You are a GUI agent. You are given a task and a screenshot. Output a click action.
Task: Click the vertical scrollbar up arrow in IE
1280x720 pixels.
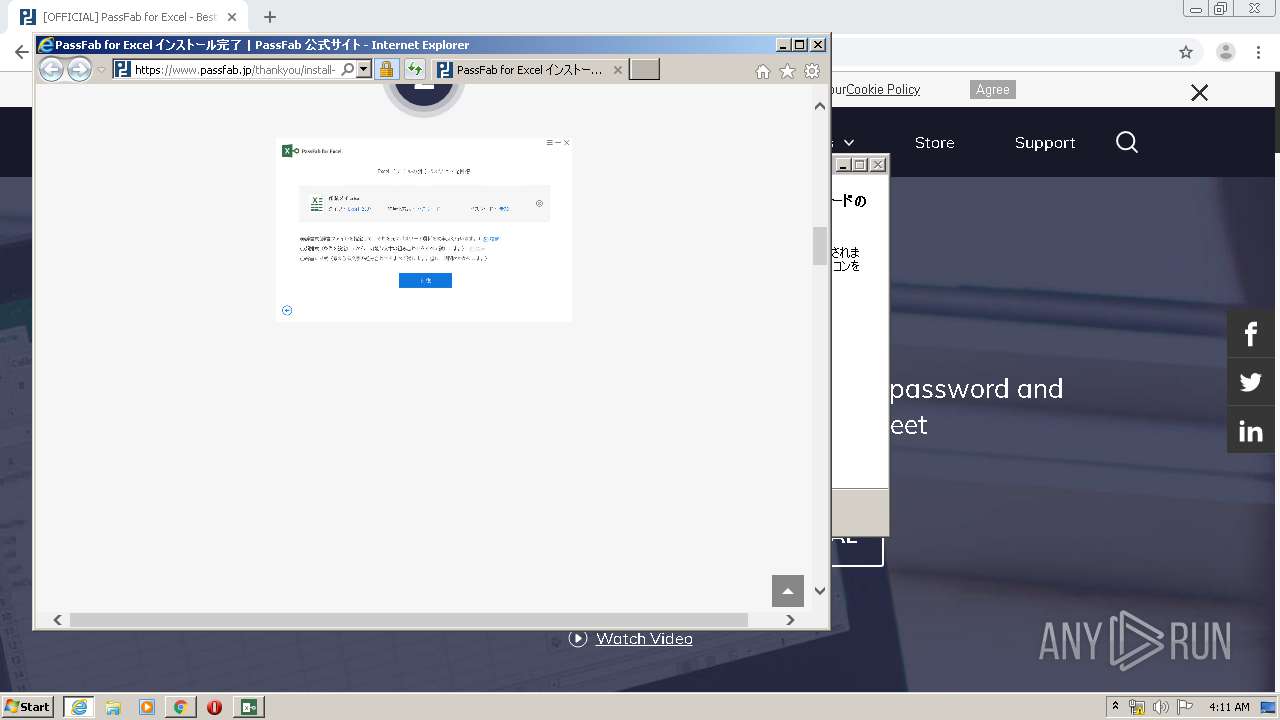point(820,106)
